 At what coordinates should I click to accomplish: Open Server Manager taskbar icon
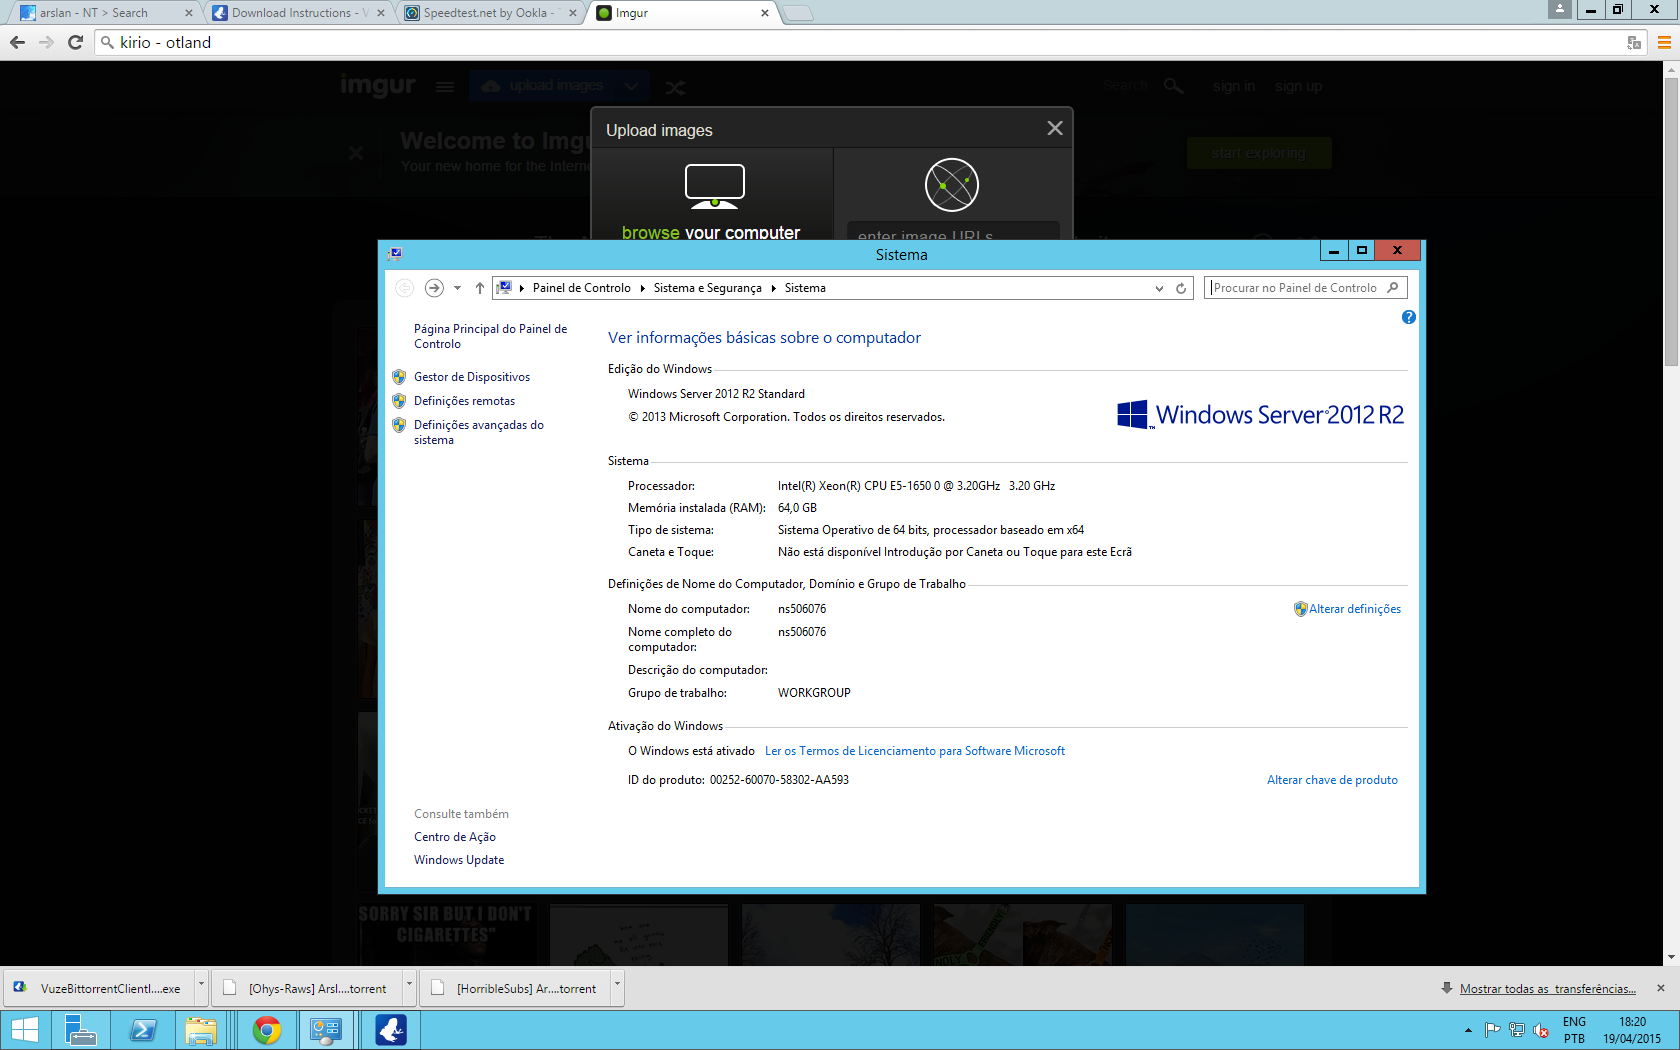point(80,1030)
